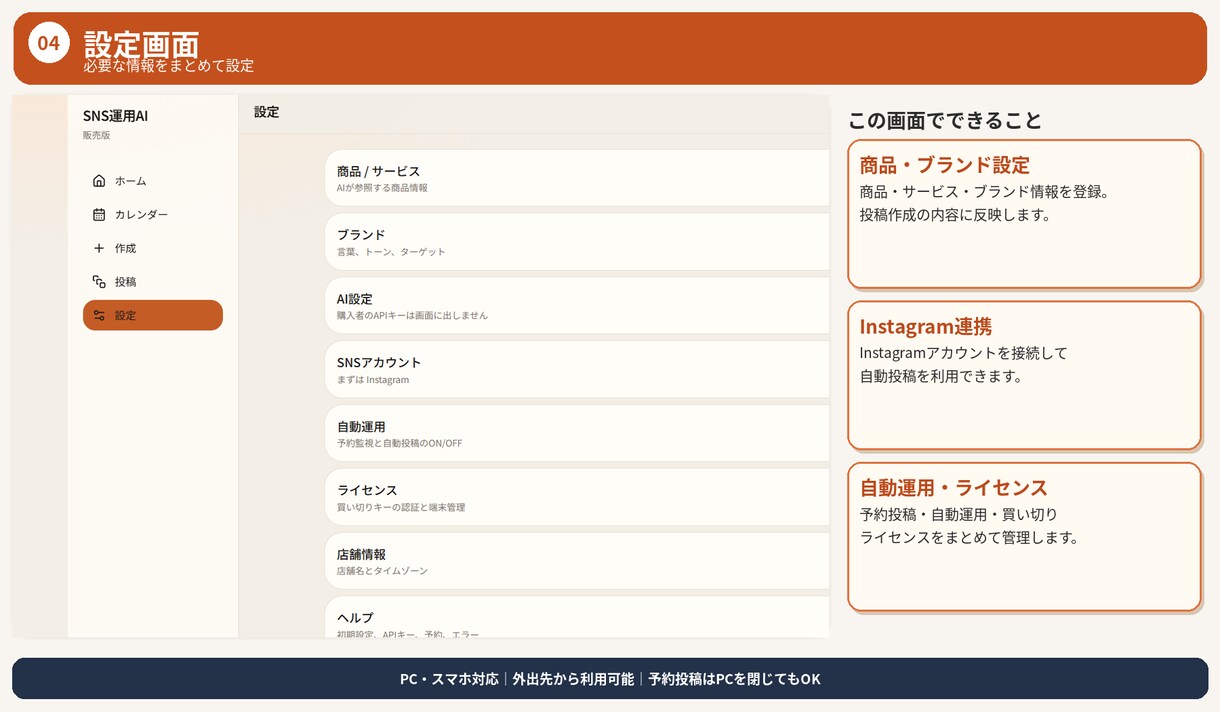Click the text 言葉、トーン、ターゲット

(x=391, y=252)
